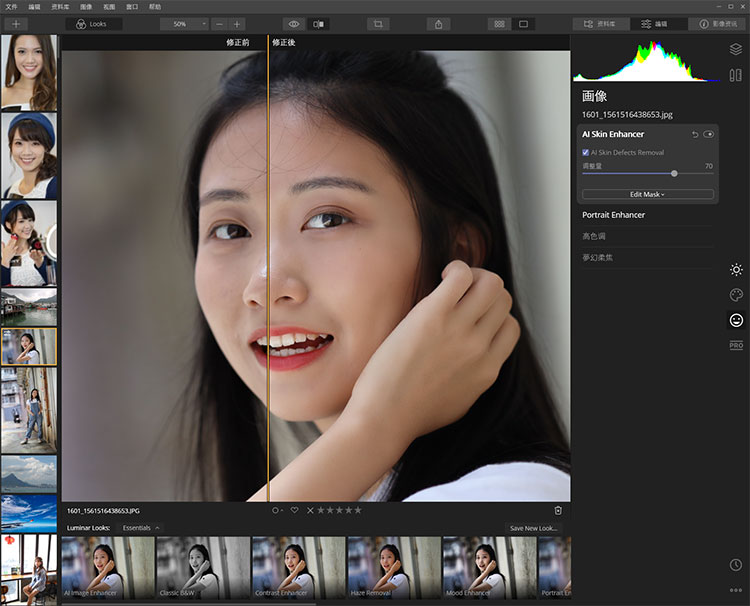Click the 修正前 before label
Viewport: 750px width, 606px height.
[x=238, y=43]
